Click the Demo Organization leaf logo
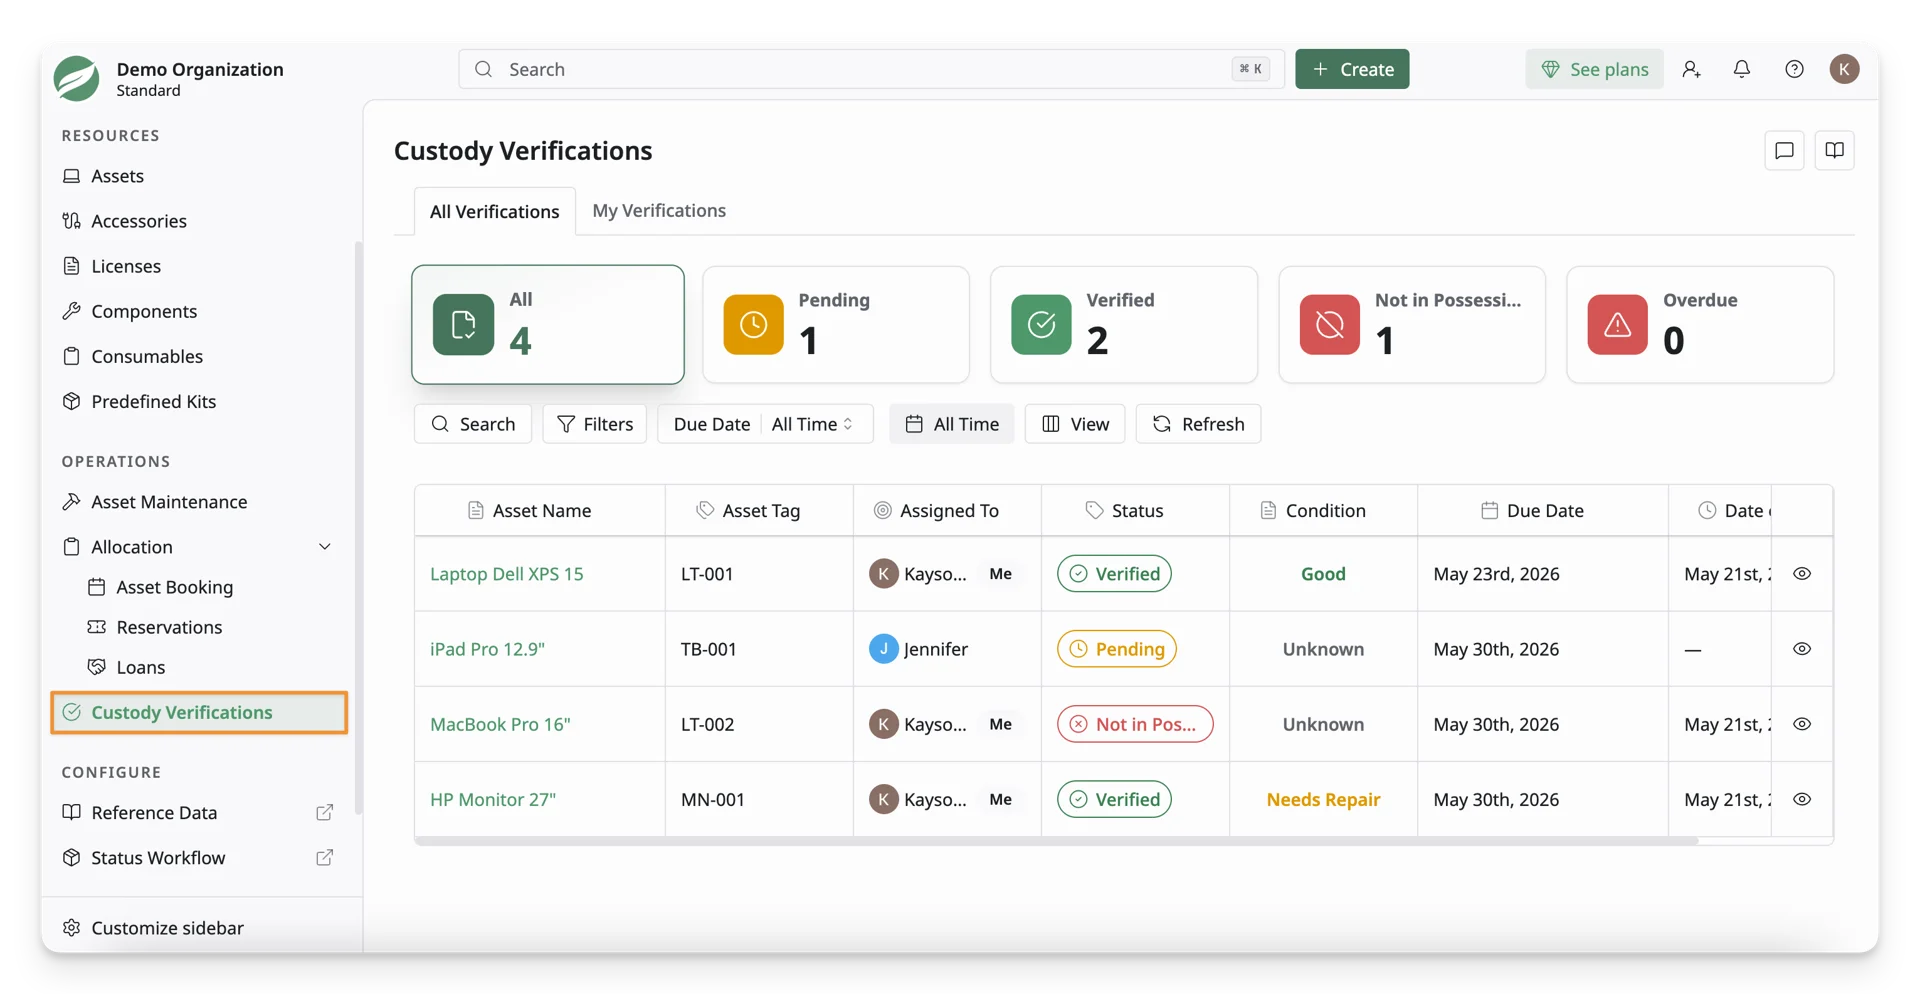 click(x=77, y=78)
